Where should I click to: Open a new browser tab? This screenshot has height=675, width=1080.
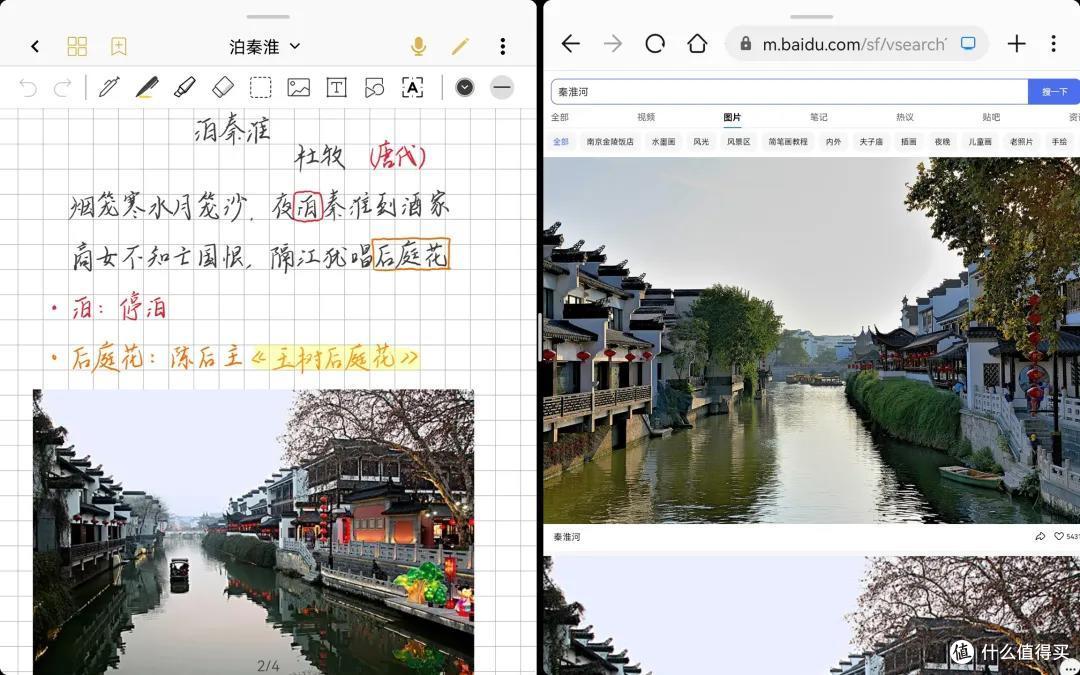click(1017, 44)
